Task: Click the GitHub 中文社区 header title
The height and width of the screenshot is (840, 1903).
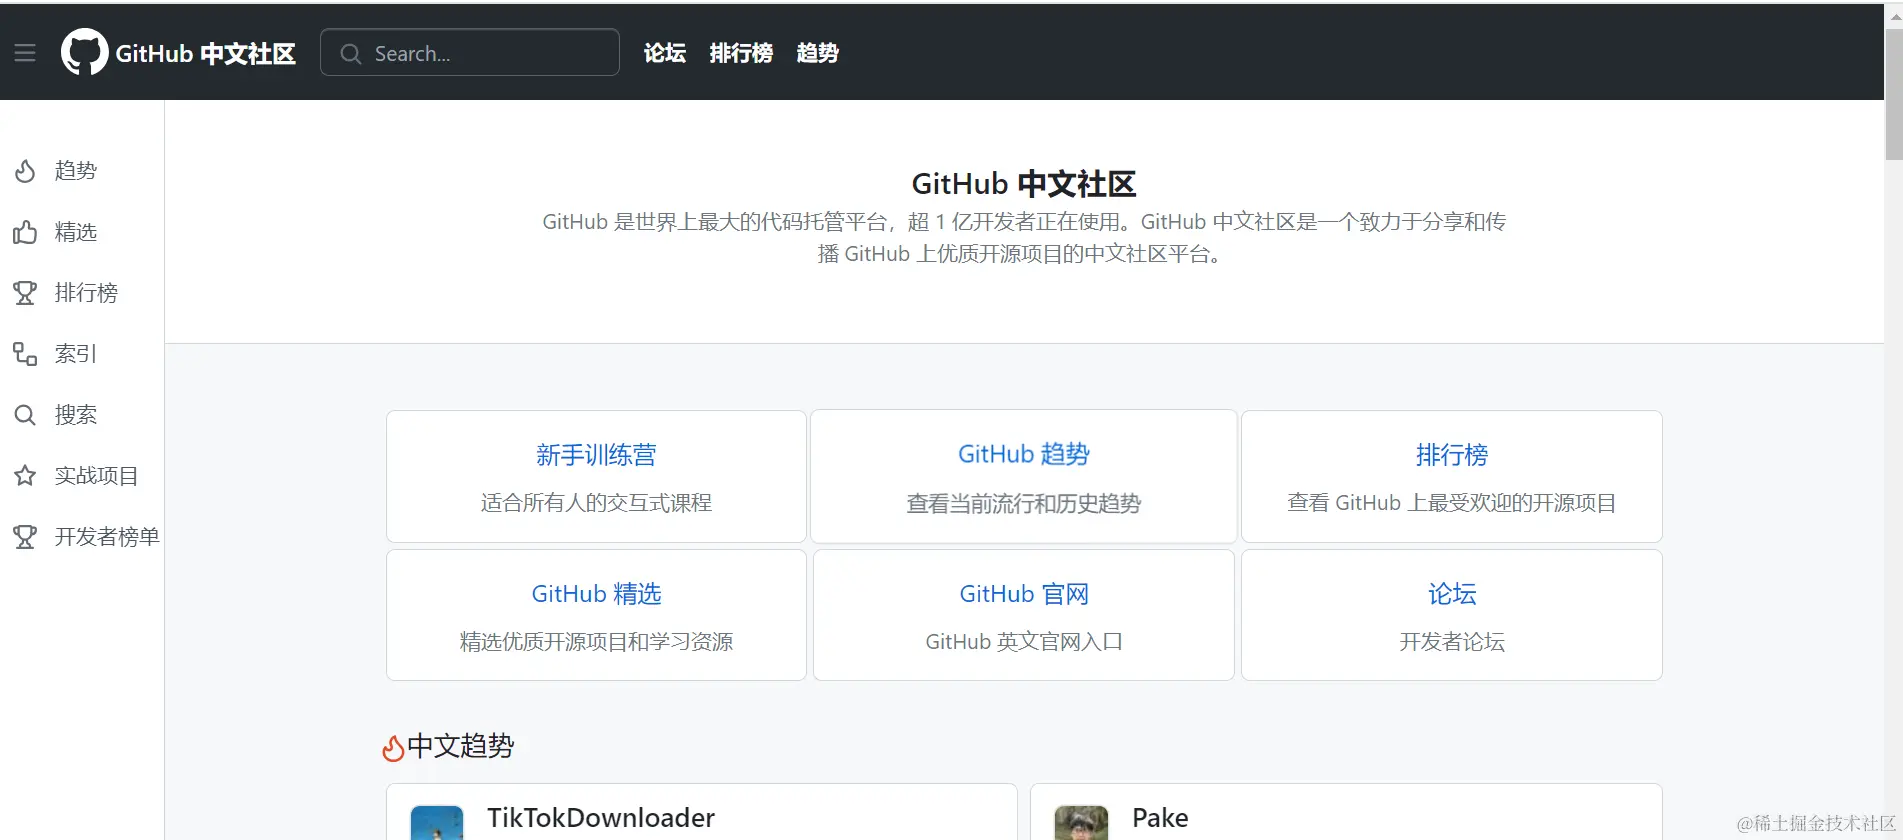Action: click(x=206, y=53)
